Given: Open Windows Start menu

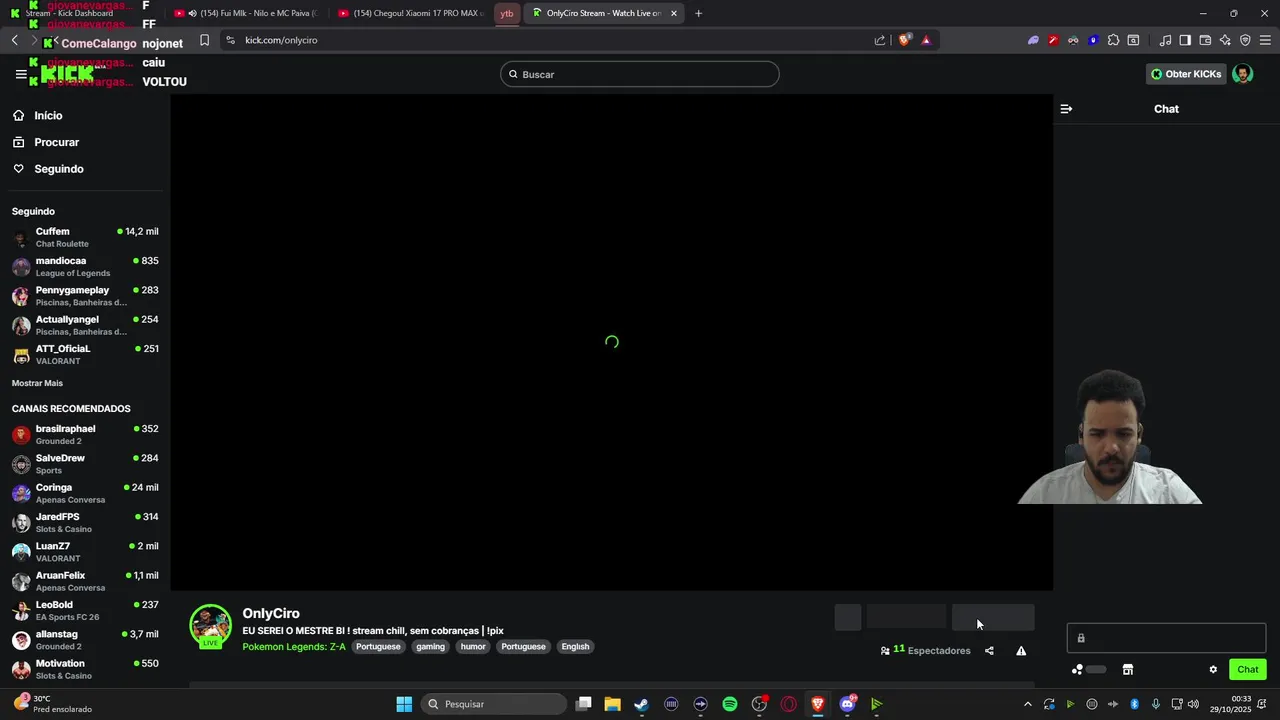Looking at the screenshot, I should pos(404,704).
